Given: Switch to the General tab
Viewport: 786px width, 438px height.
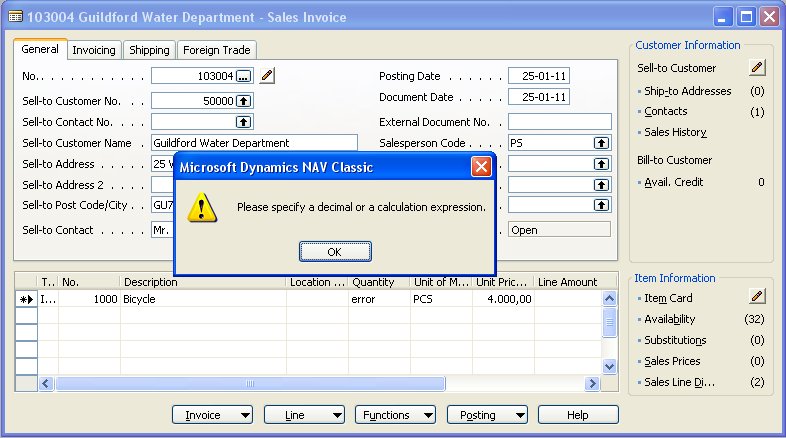Looking at the screenshot, I should (x=40, y=49).
